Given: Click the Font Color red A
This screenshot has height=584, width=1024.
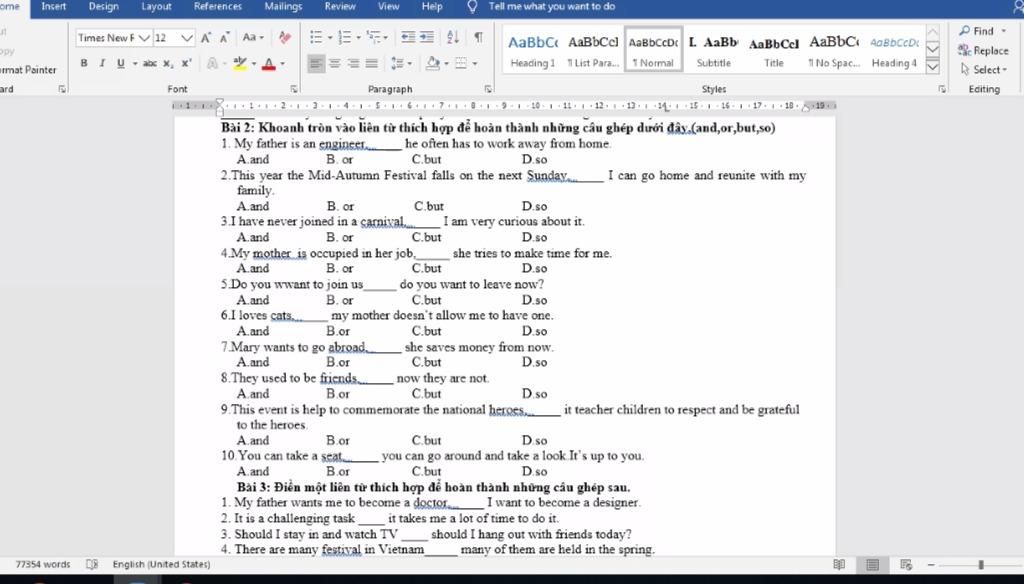Looking at the screenshot, I should 268,63.
